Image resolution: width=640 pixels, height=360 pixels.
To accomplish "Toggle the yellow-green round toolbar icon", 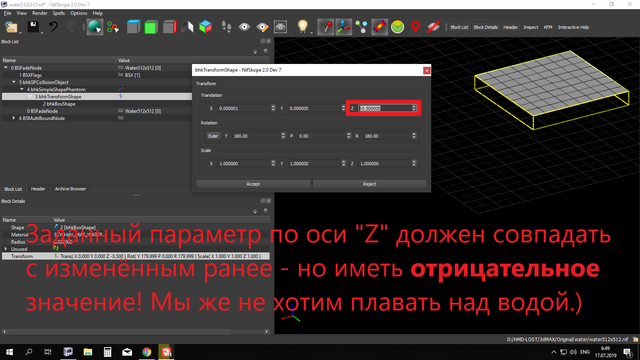I will [398, 27].
